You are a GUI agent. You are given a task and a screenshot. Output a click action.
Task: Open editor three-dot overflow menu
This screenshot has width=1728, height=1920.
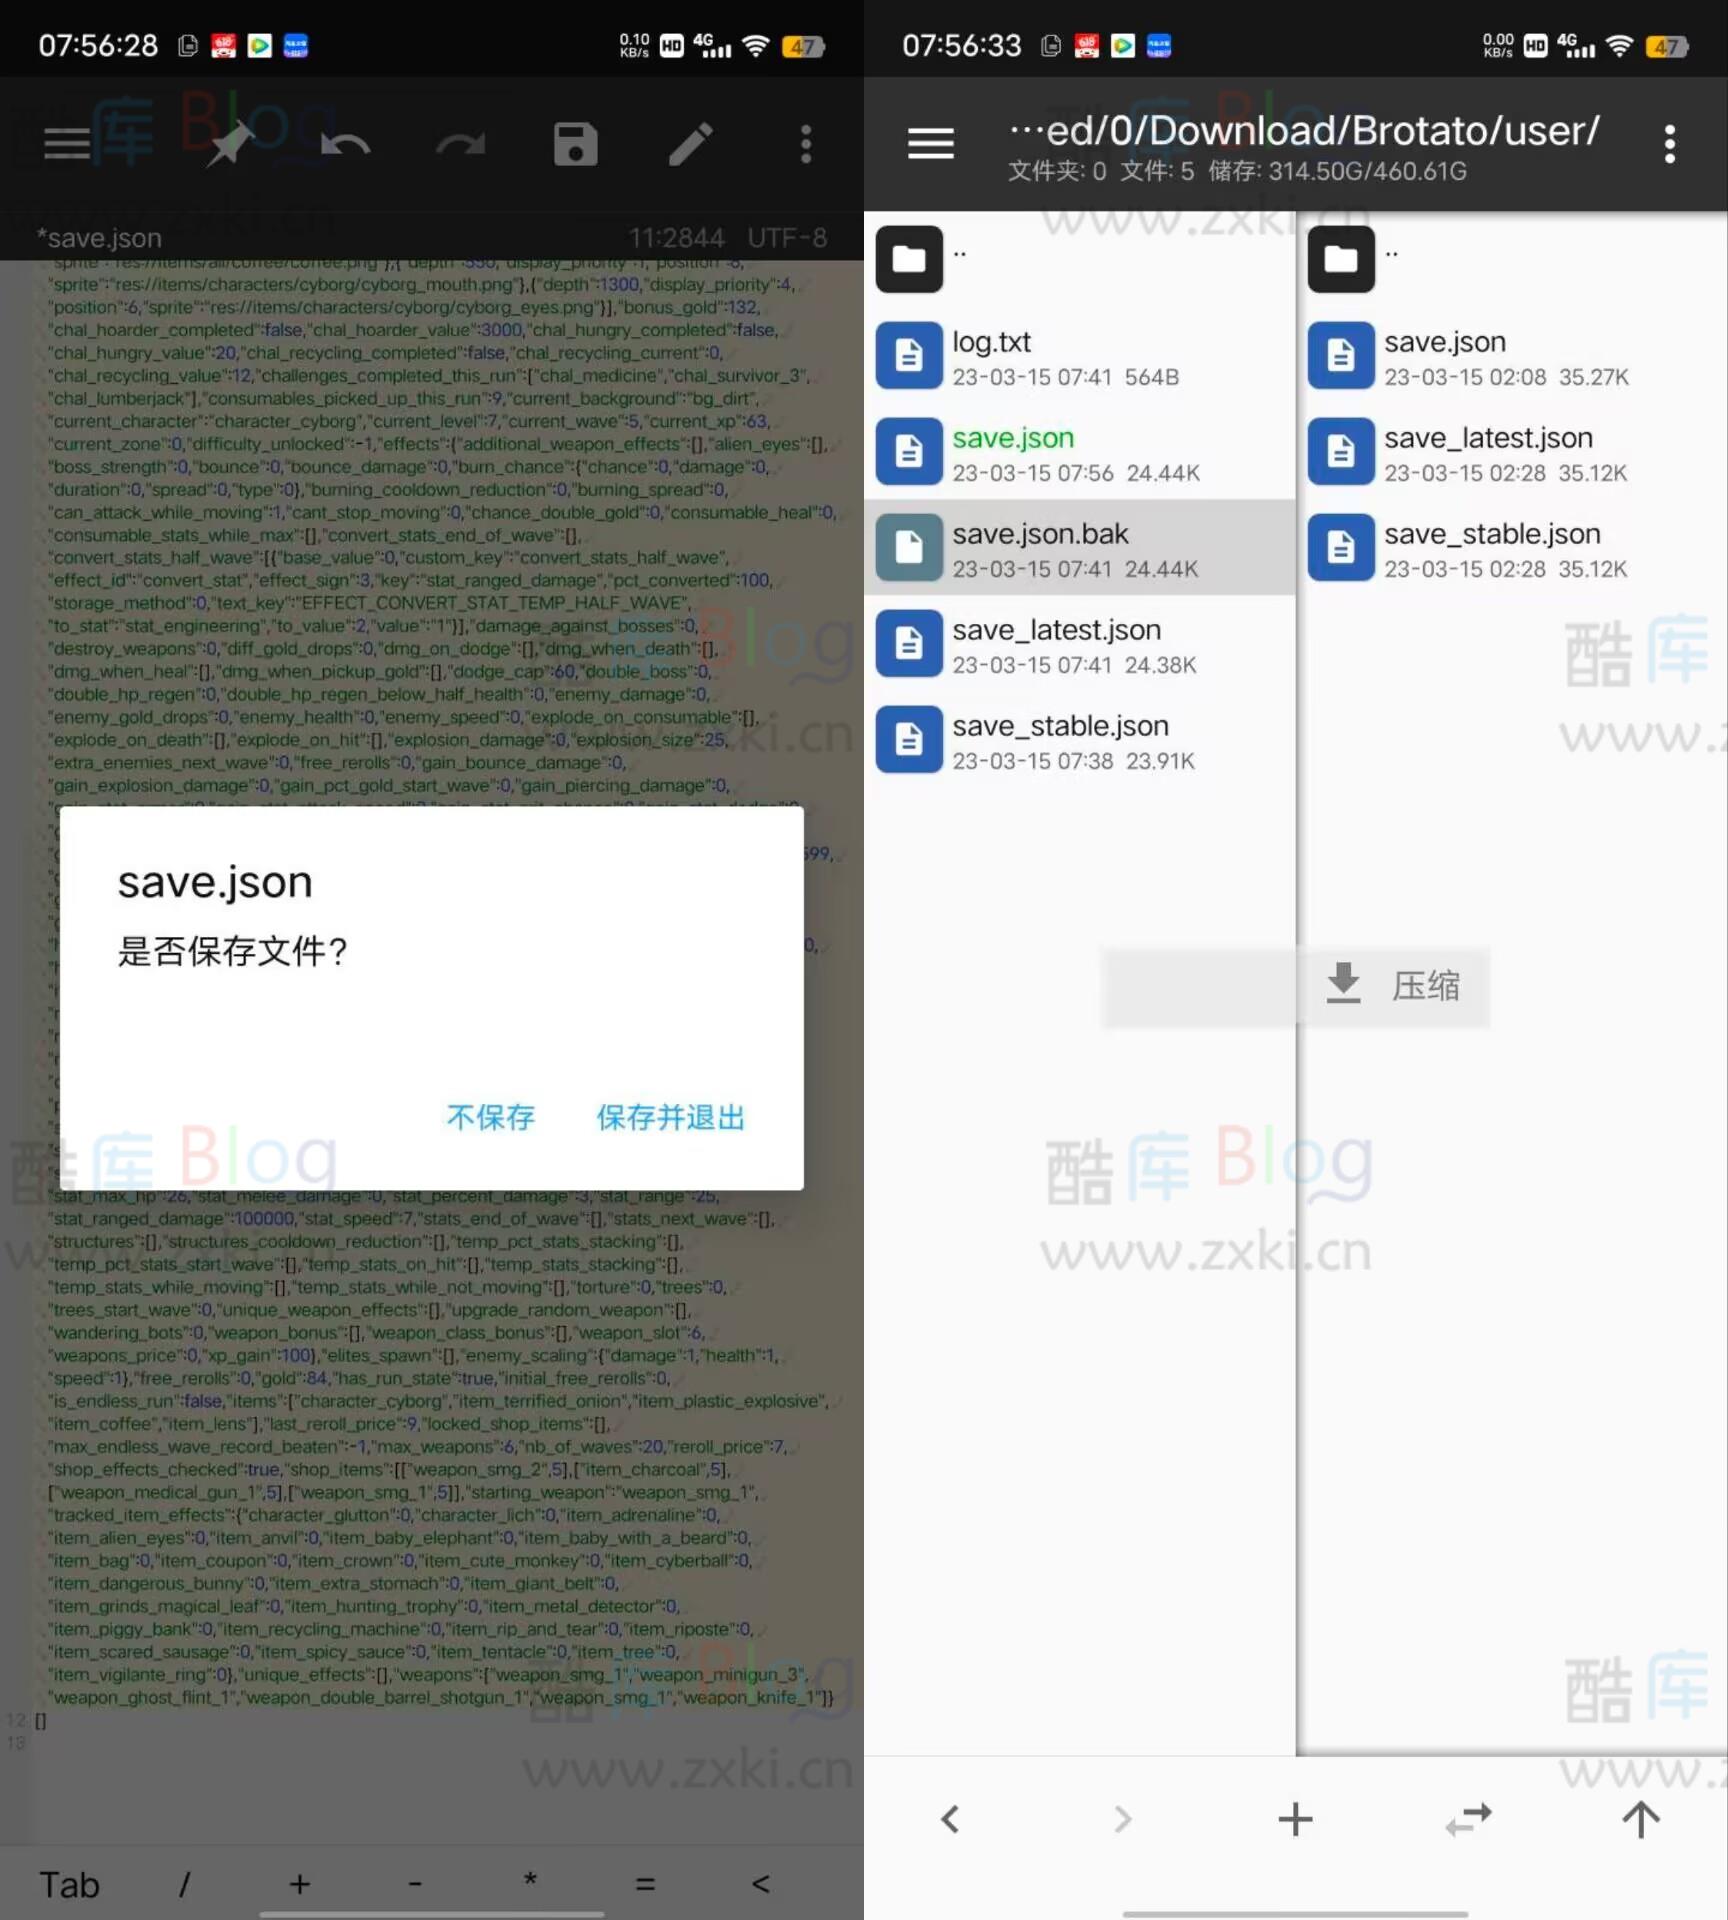pyautogui.click(x=806, y=145)
